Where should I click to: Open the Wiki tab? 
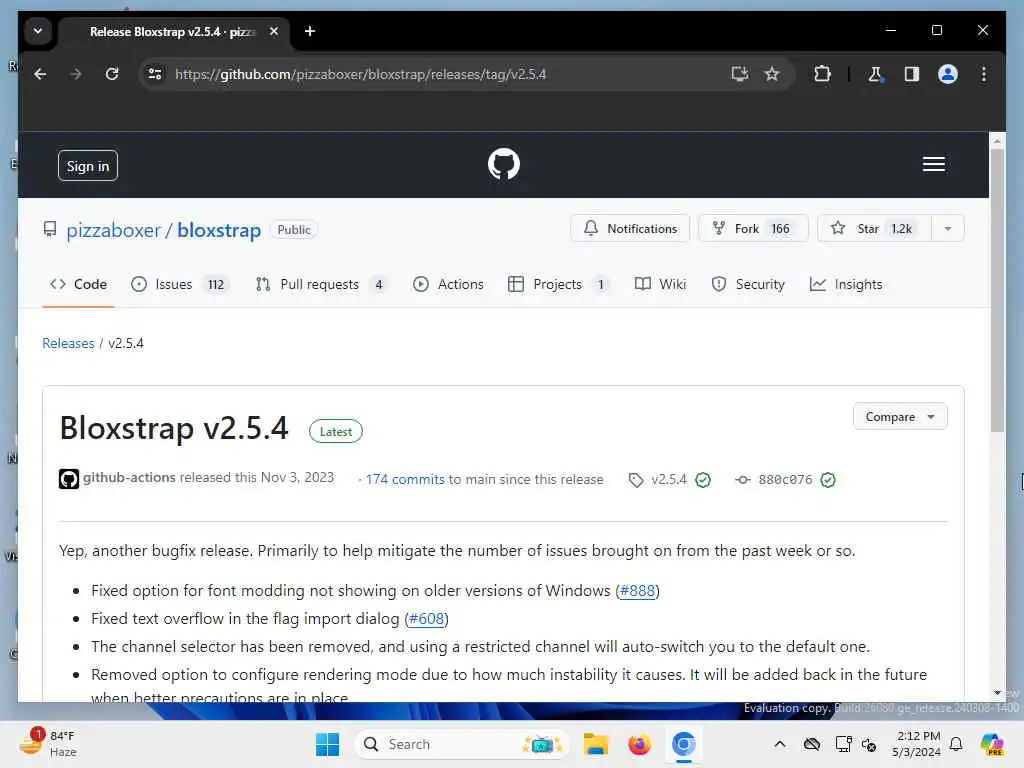pyautogui.click(x=660, y=285)
